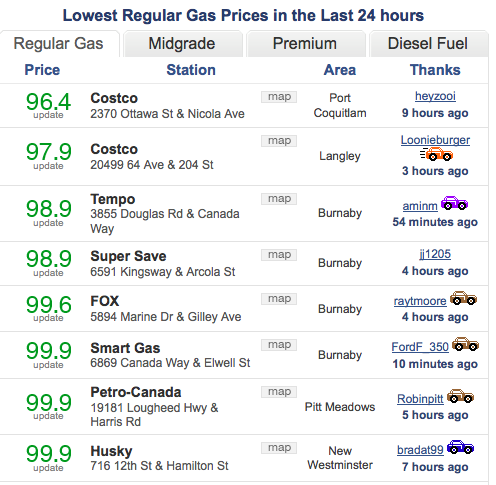Viewport: 496px width, 485px height.
Task: Click the blue car icon beside bradat99
Action: tap(460, 447)
